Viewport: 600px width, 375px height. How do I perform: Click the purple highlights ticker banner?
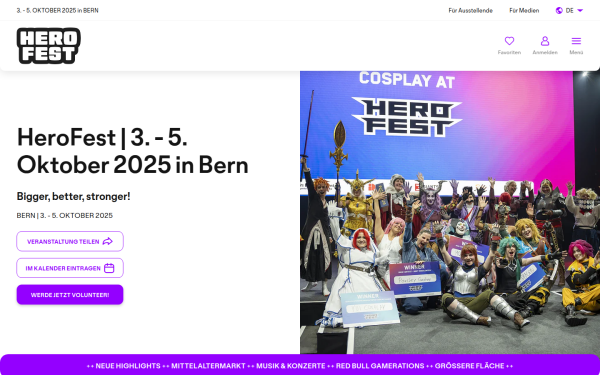click(300, 365)
